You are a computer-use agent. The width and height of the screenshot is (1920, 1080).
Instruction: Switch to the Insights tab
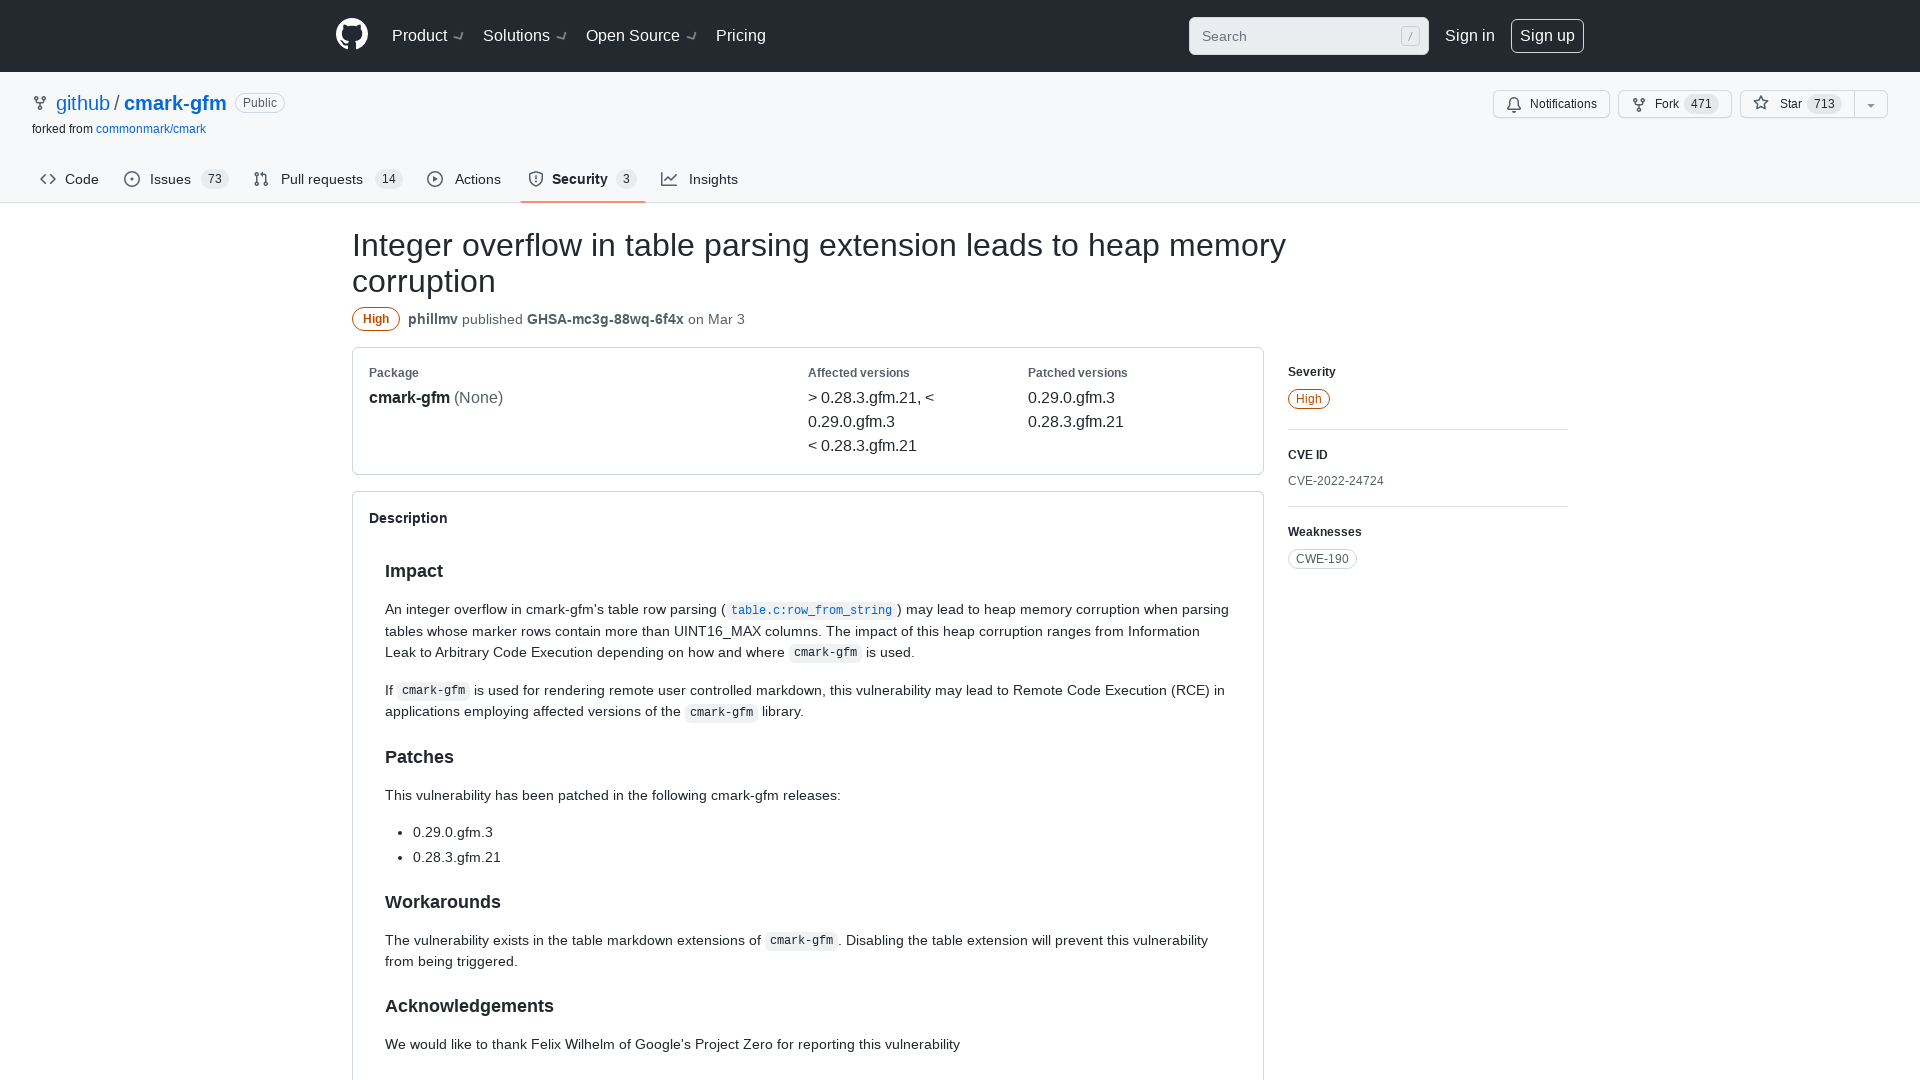coord(699,179)
